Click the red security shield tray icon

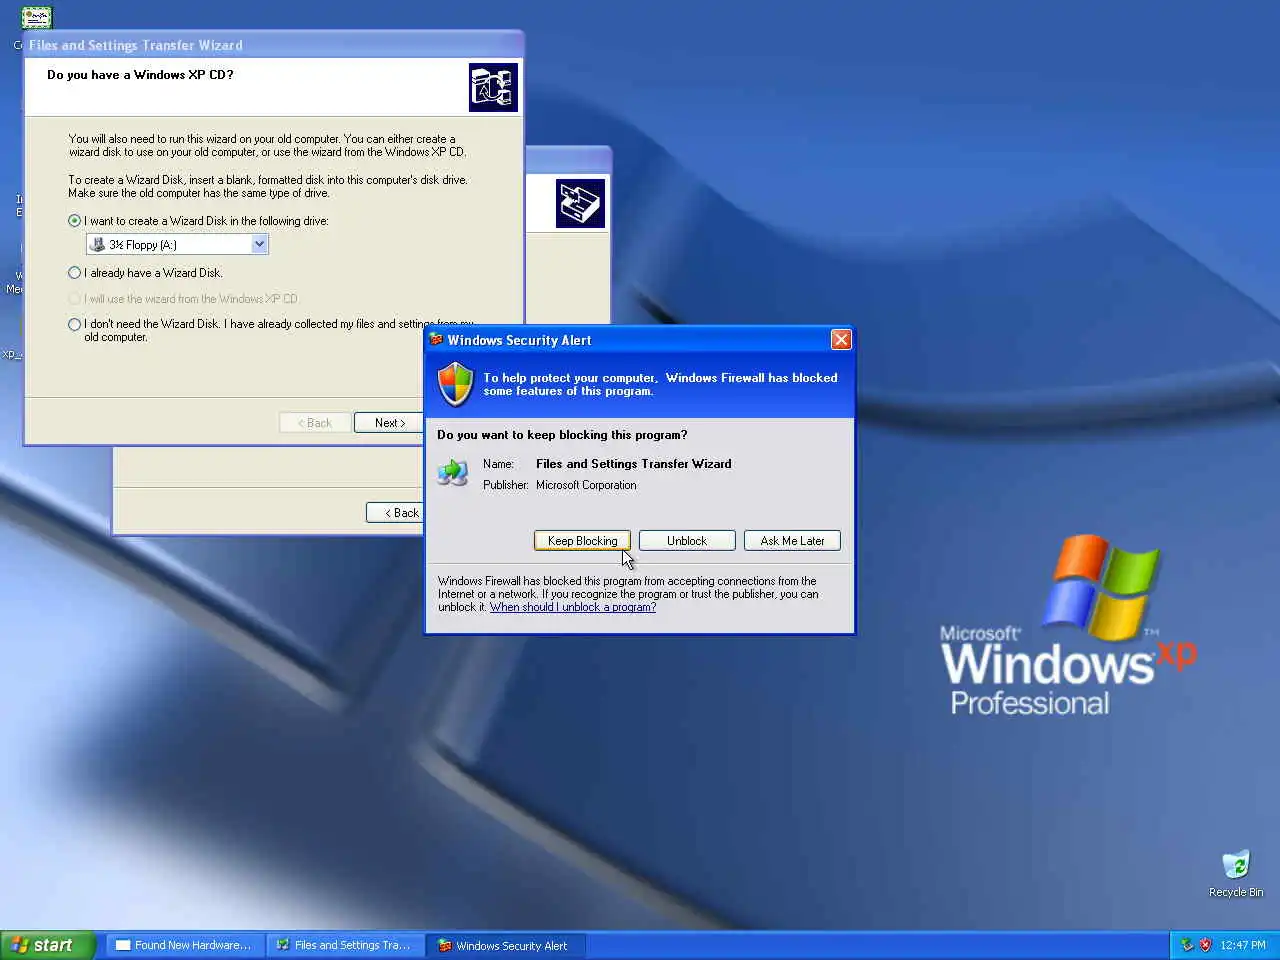click(1205, 945)
